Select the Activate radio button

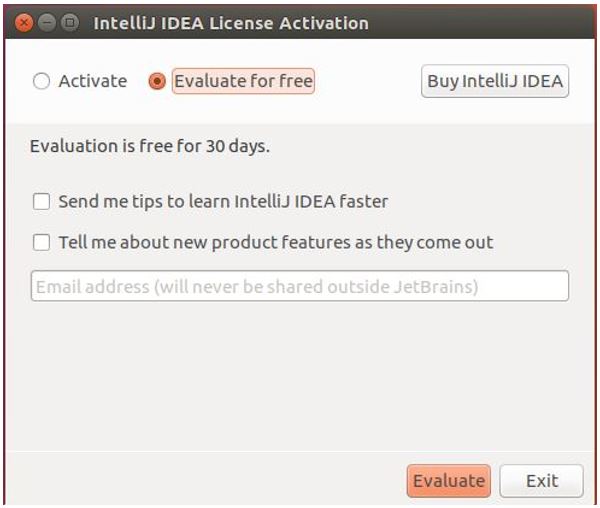pyautogui.click(x=41, y=81)
